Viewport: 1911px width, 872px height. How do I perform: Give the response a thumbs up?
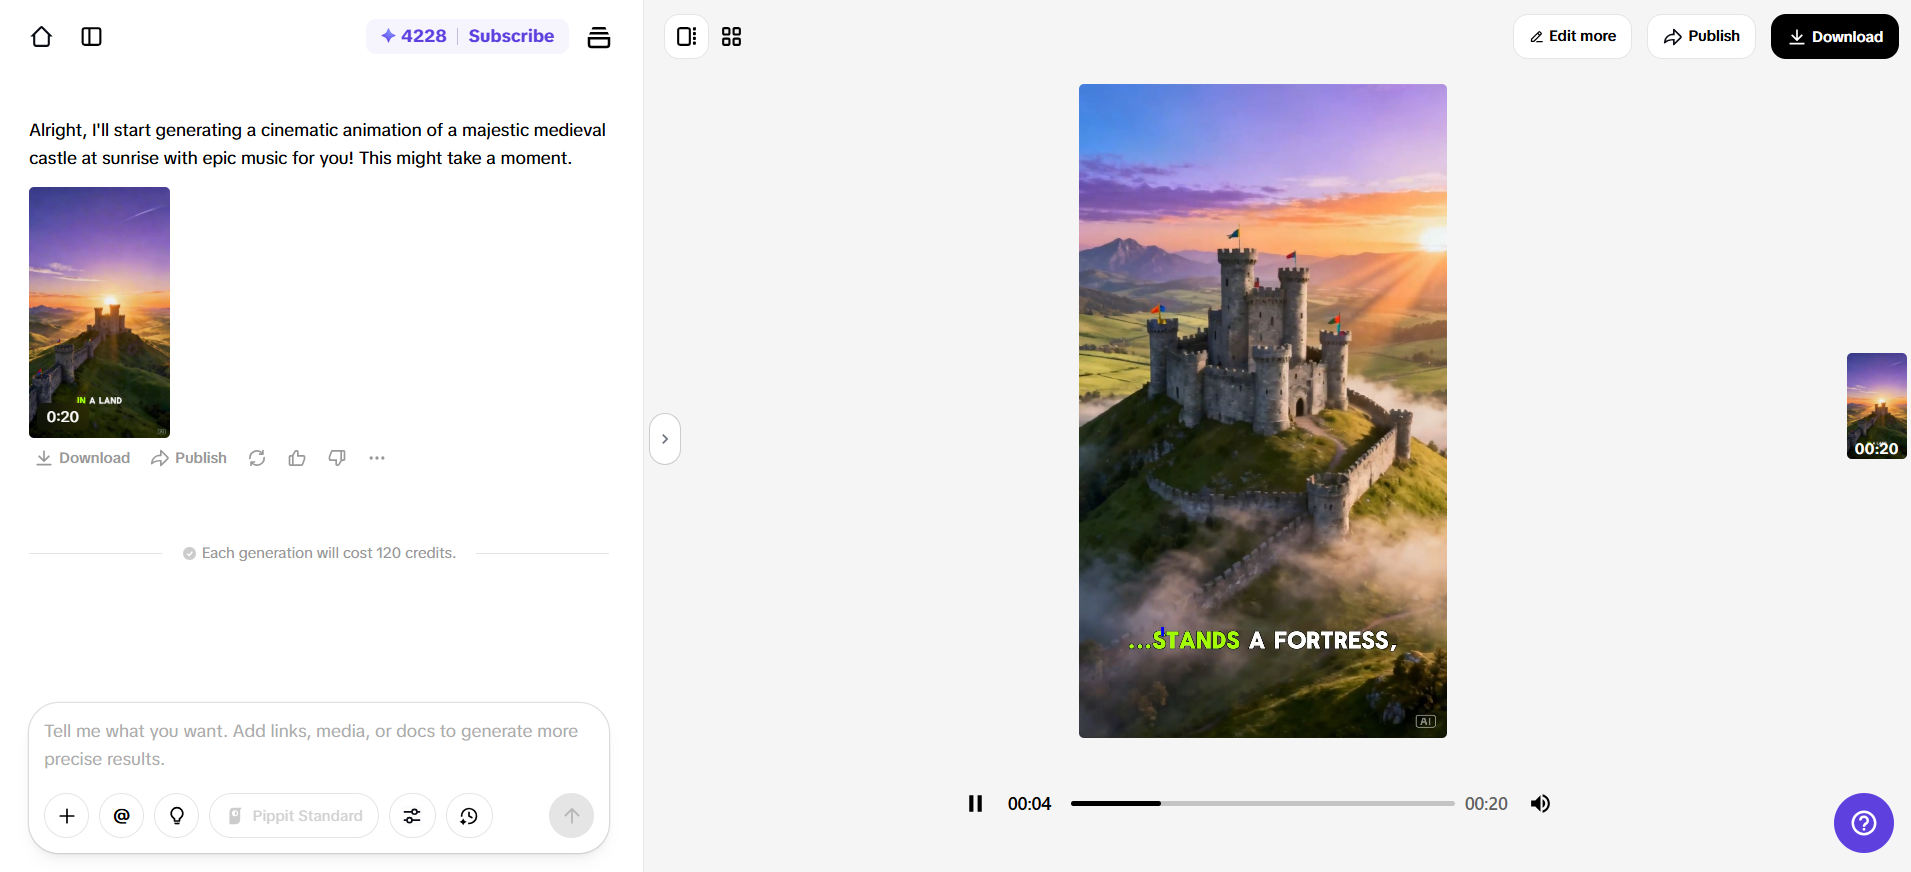297,458
